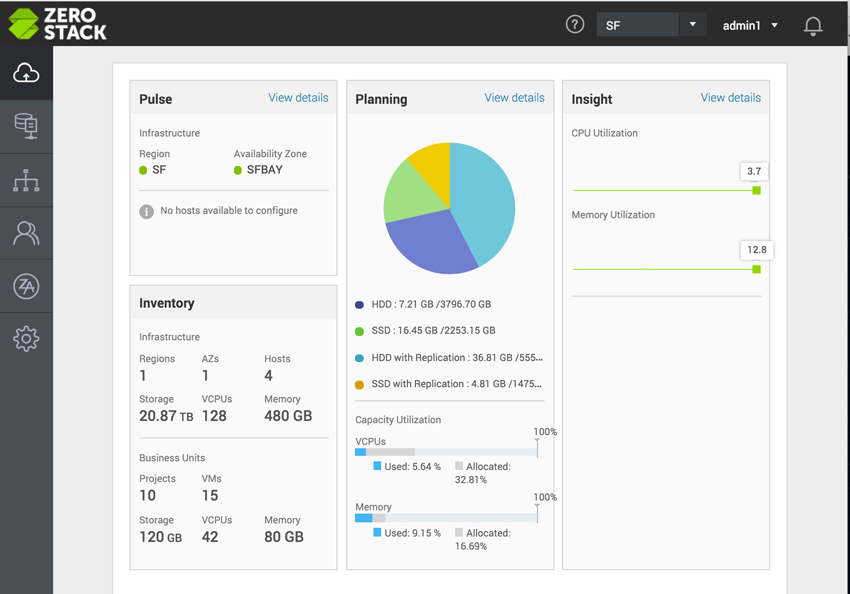Click the VCPUs capacity utilization bar
The image size is (850, 594).
(446, 452)
